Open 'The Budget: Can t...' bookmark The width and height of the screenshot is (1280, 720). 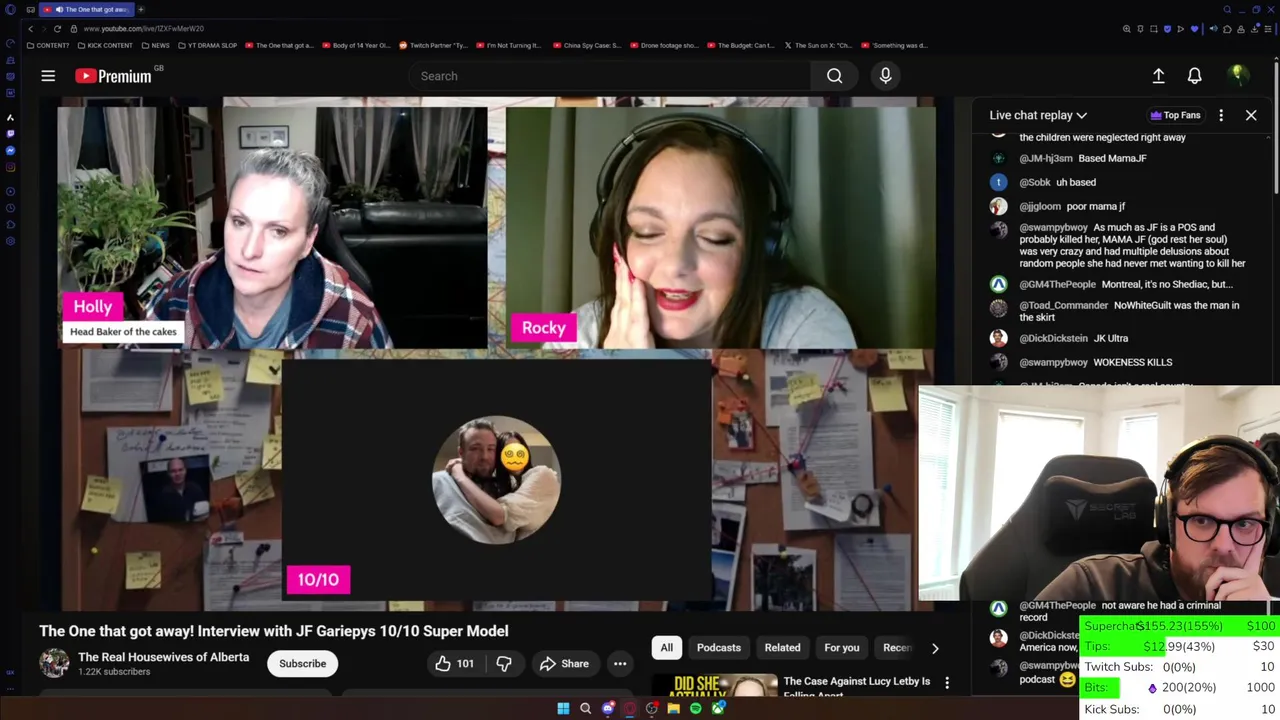click(x=741, y=45)
